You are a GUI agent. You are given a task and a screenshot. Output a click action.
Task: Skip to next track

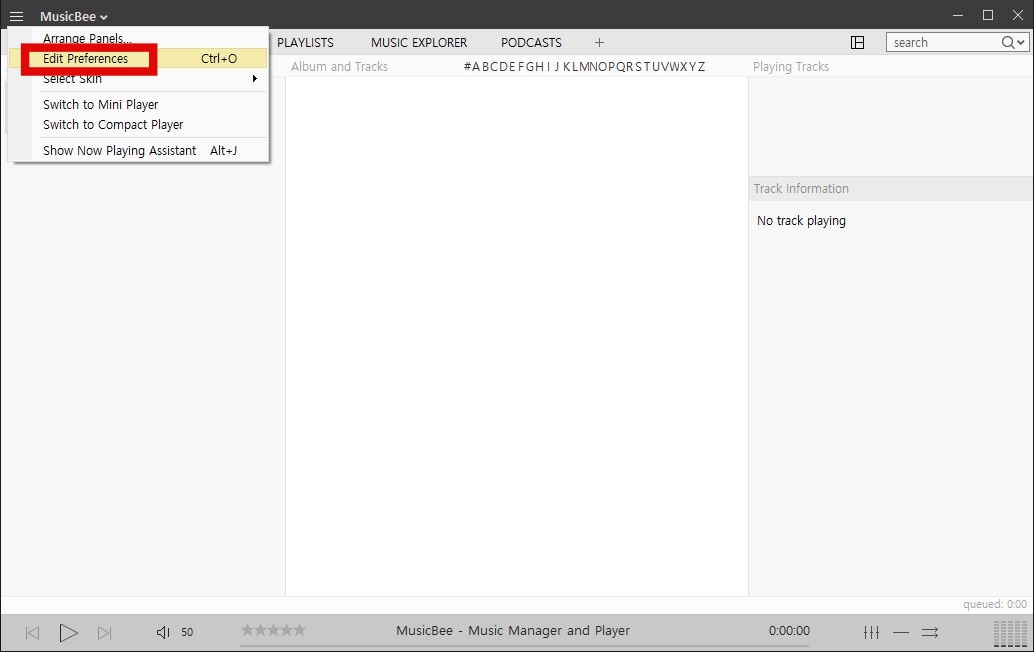click(104, 633)
